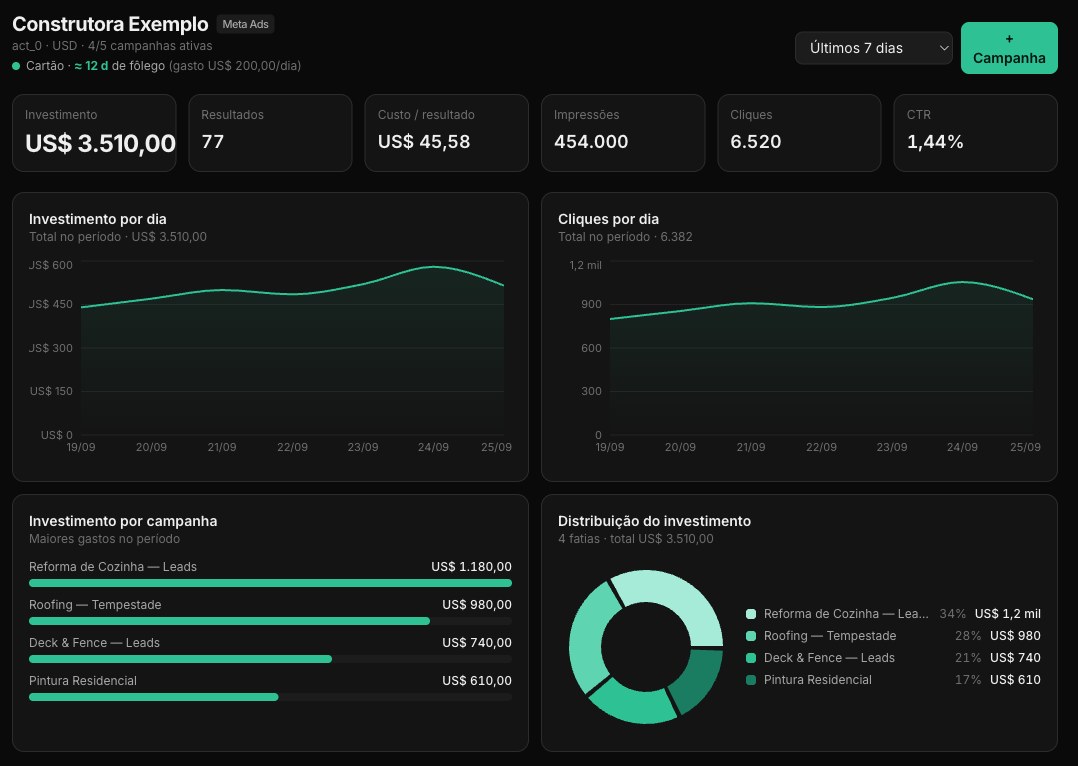Click the US$ 1,2 mil legend value
1078x766 pixels.
point(1007,614)
